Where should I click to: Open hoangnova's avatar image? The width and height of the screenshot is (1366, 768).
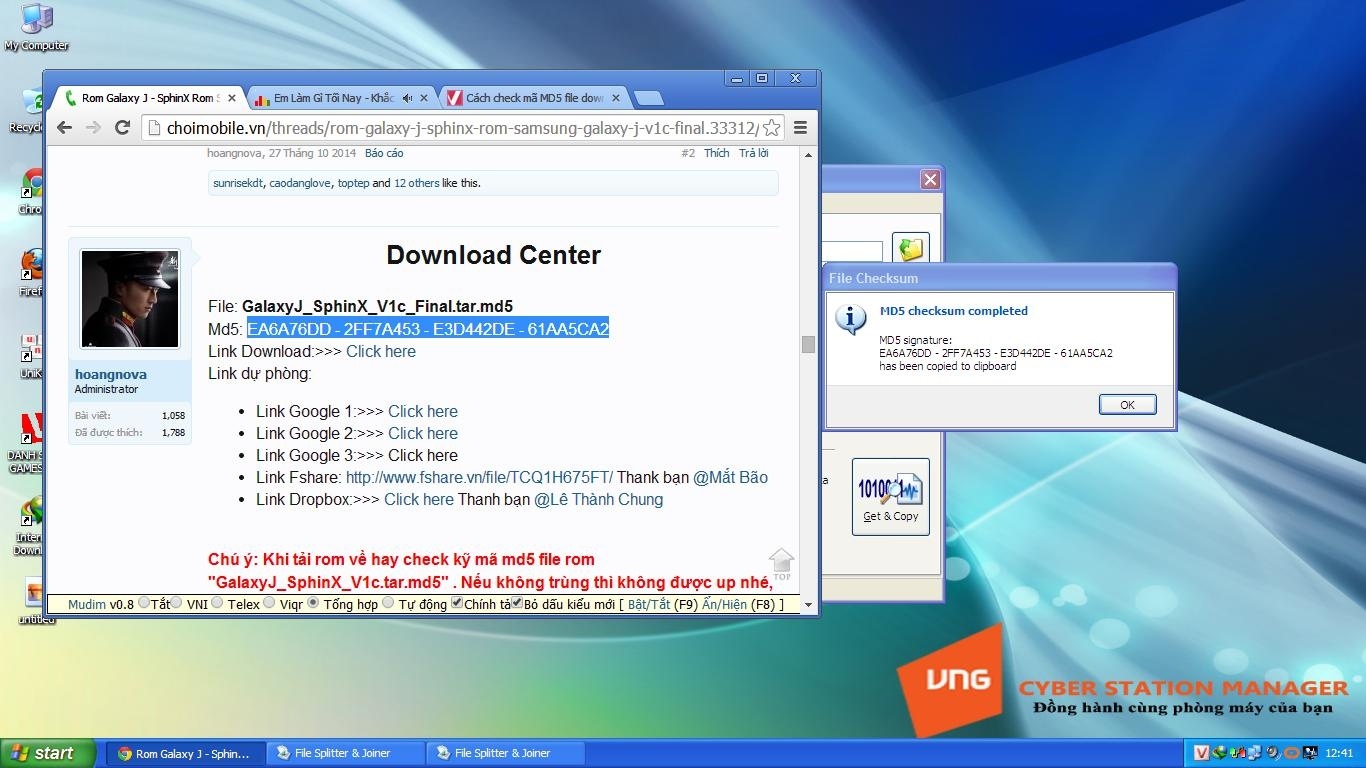click(130, 299)
